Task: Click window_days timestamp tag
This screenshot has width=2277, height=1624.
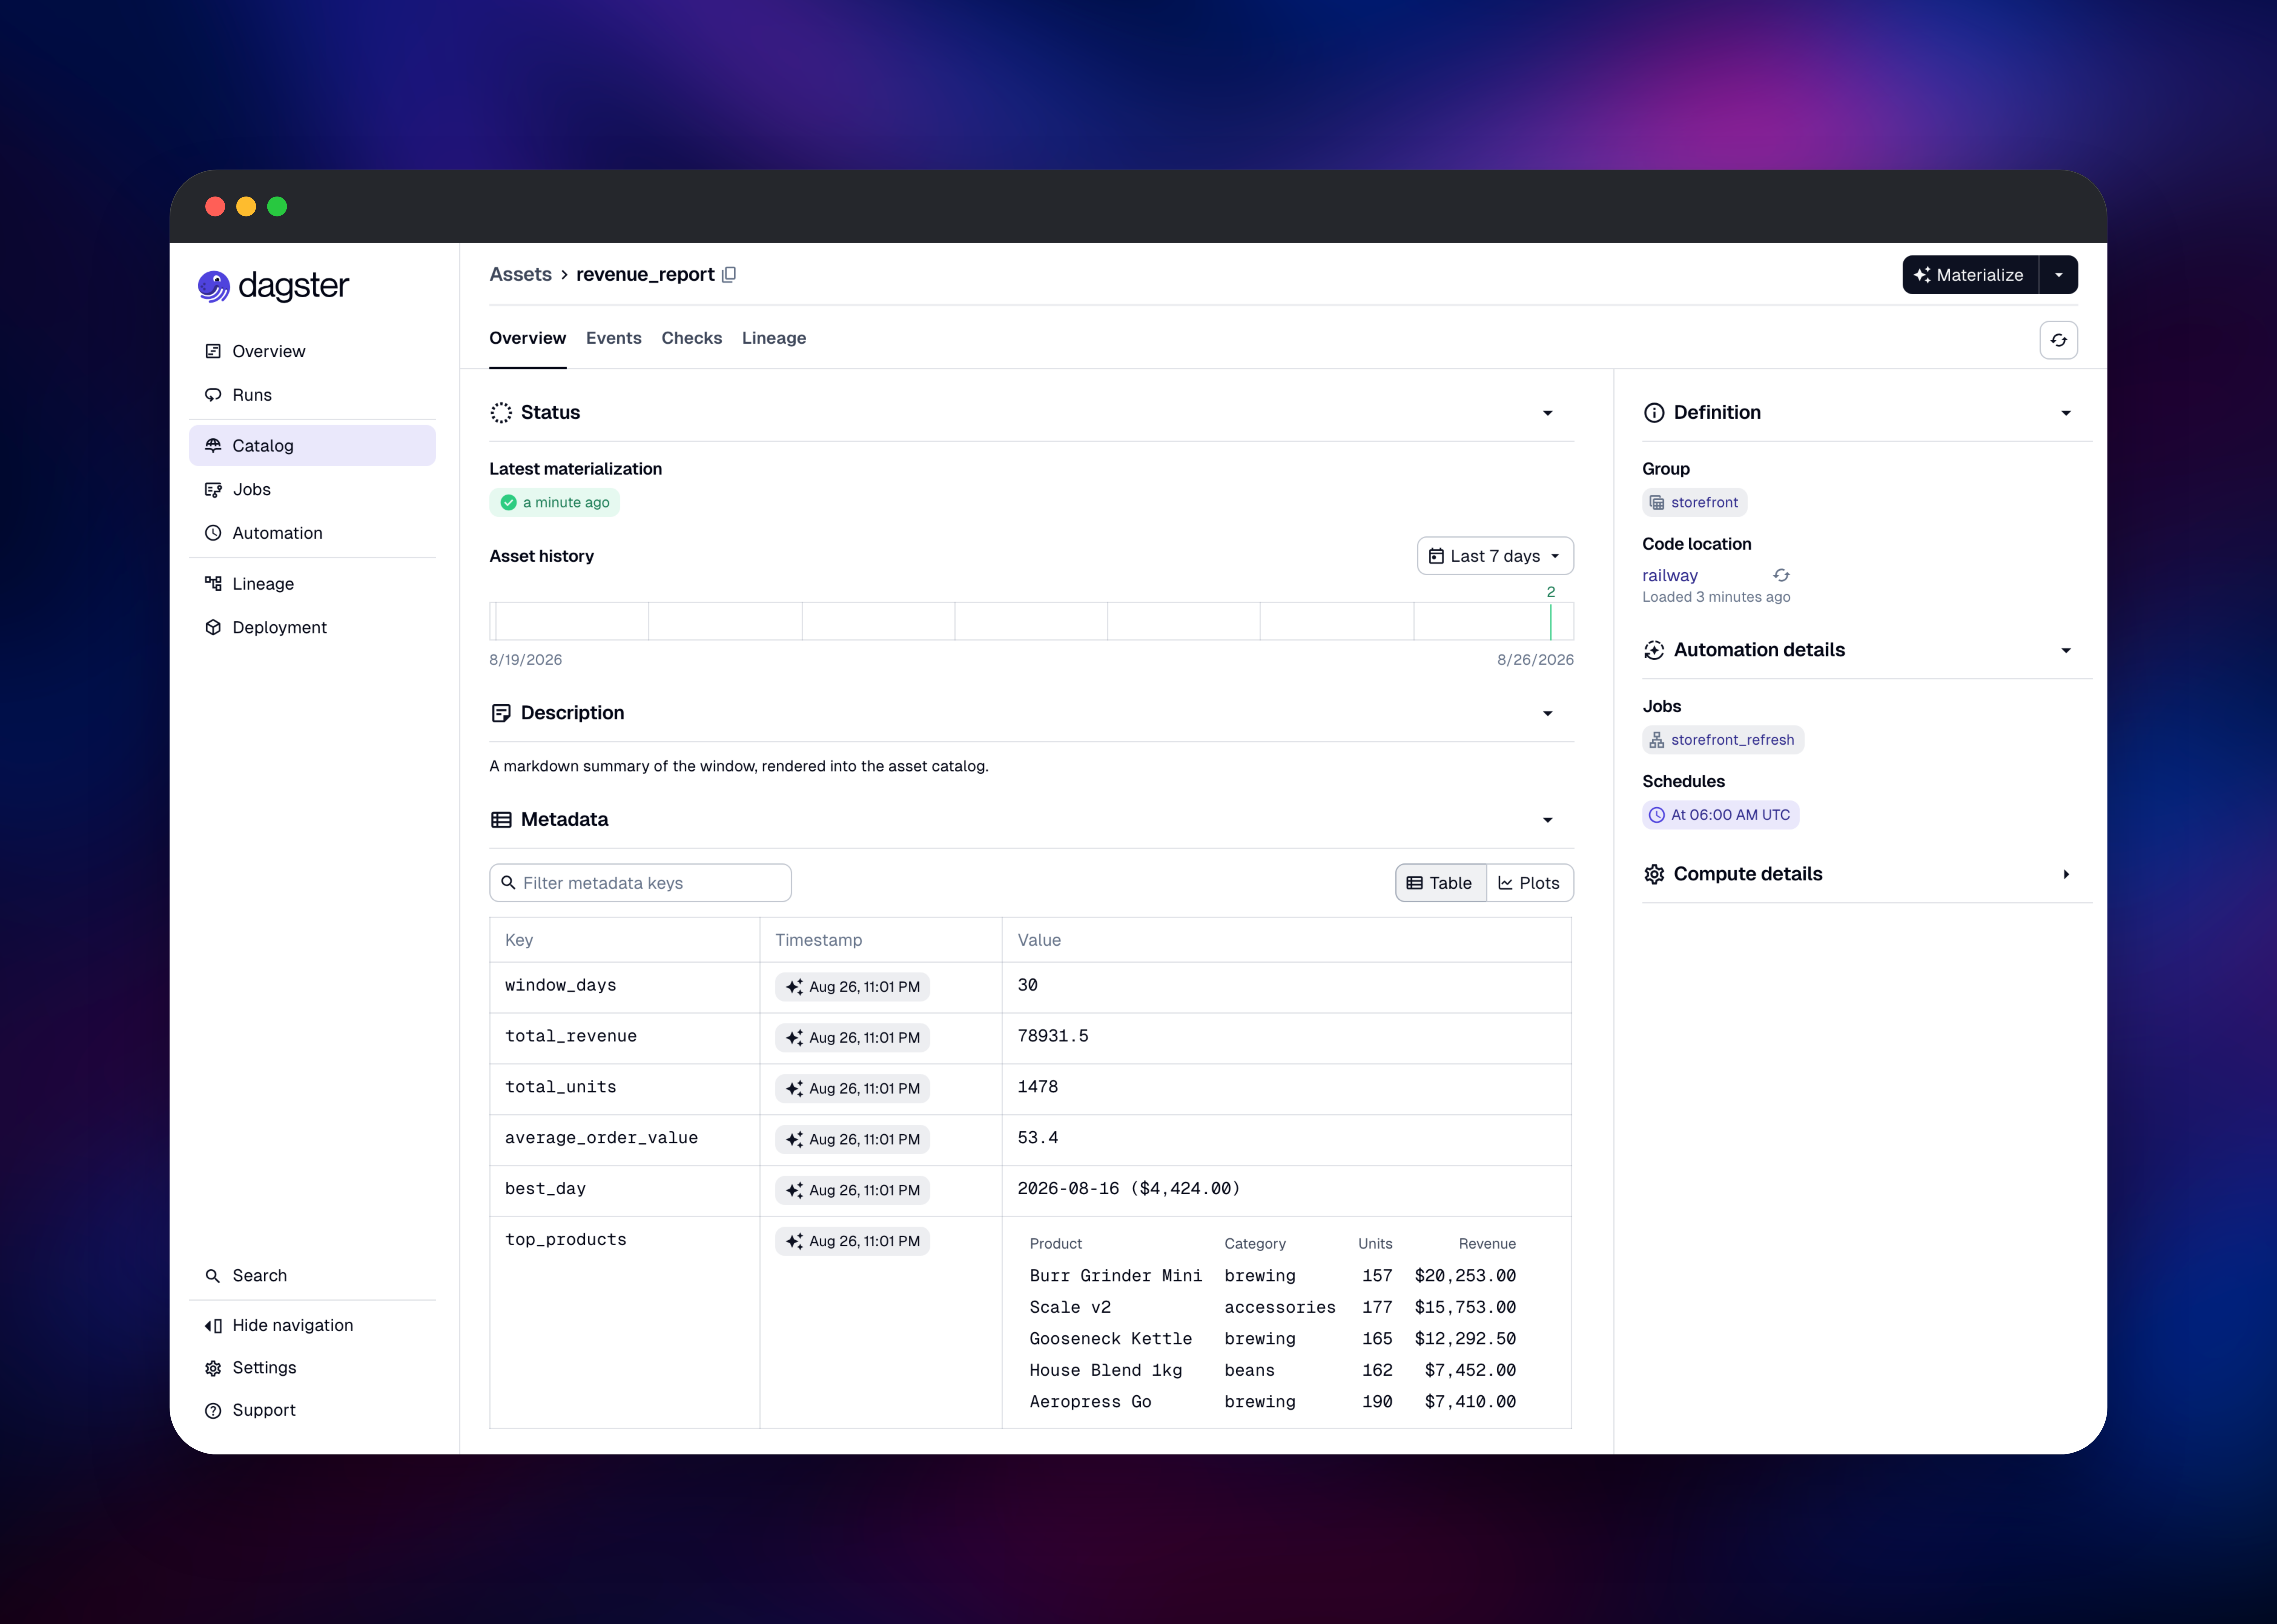Action: click(x=852, y=987)
